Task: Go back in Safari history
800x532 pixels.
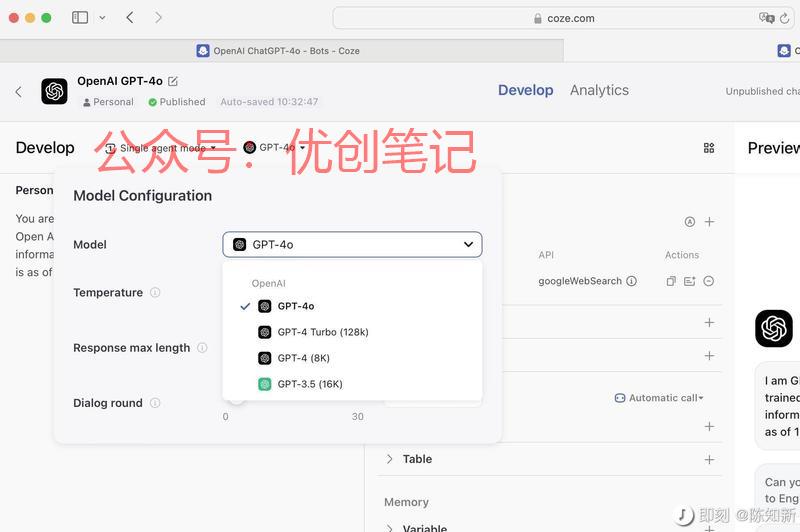Action: pyautogui.click(x=130, y=18)
